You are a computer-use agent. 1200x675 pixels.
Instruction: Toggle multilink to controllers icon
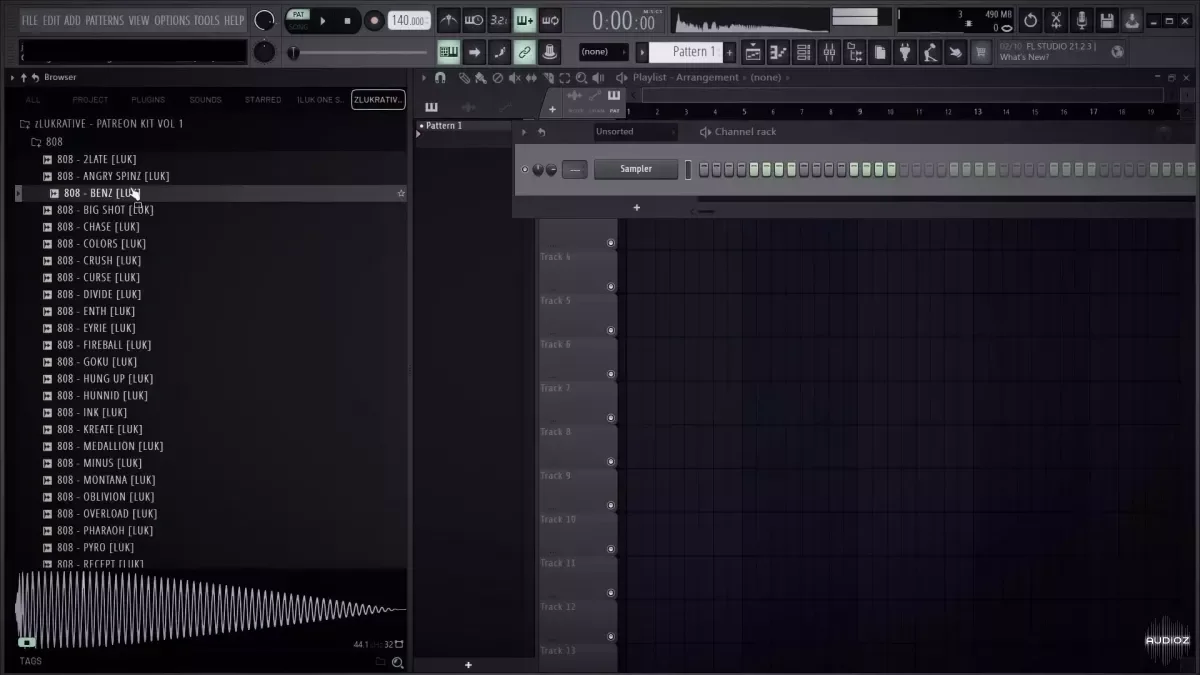click(x=550, y=52)
